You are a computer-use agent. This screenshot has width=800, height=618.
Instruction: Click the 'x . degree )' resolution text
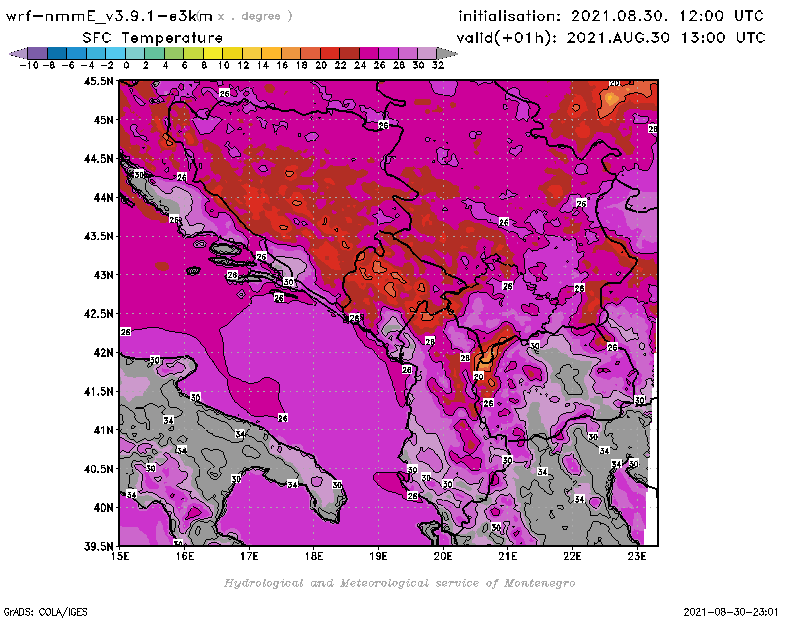(x=255, y=16)
